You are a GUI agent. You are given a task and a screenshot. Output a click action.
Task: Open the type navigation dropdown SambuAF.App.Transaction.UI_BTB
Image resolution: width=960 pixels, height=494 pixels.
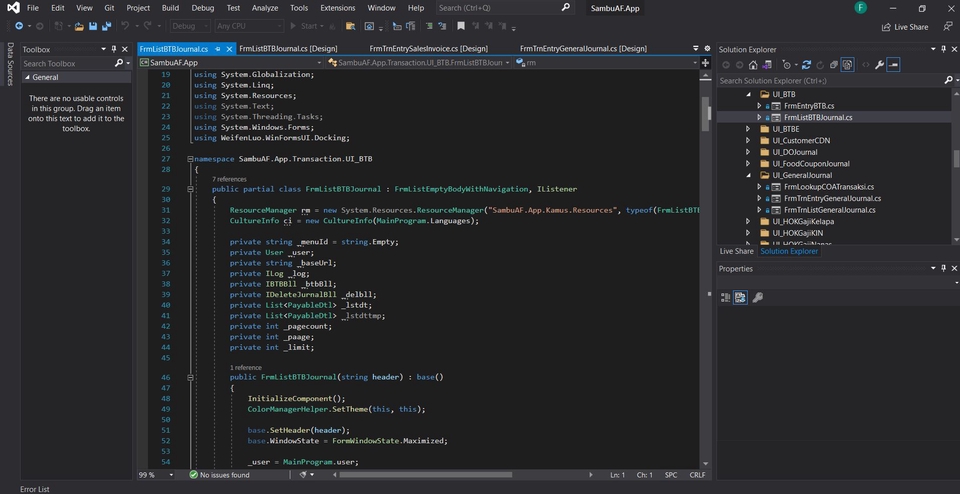click(419, 62)
